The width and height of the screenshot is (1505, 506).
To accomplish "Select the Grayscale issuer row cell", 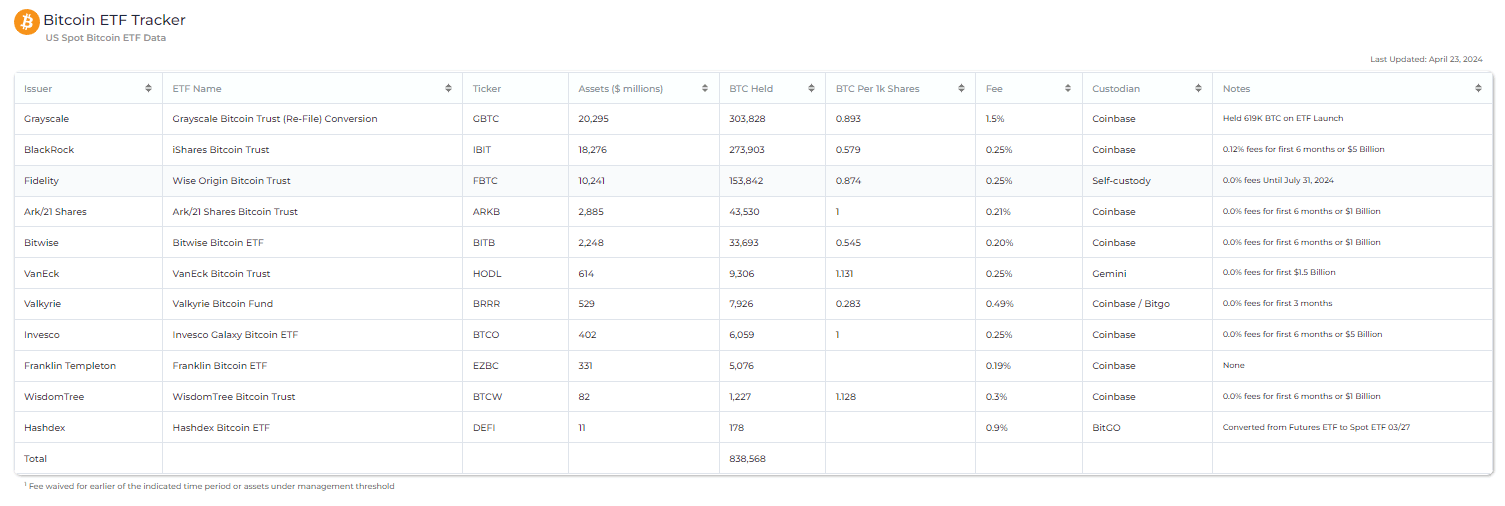I will coord(47,119).
